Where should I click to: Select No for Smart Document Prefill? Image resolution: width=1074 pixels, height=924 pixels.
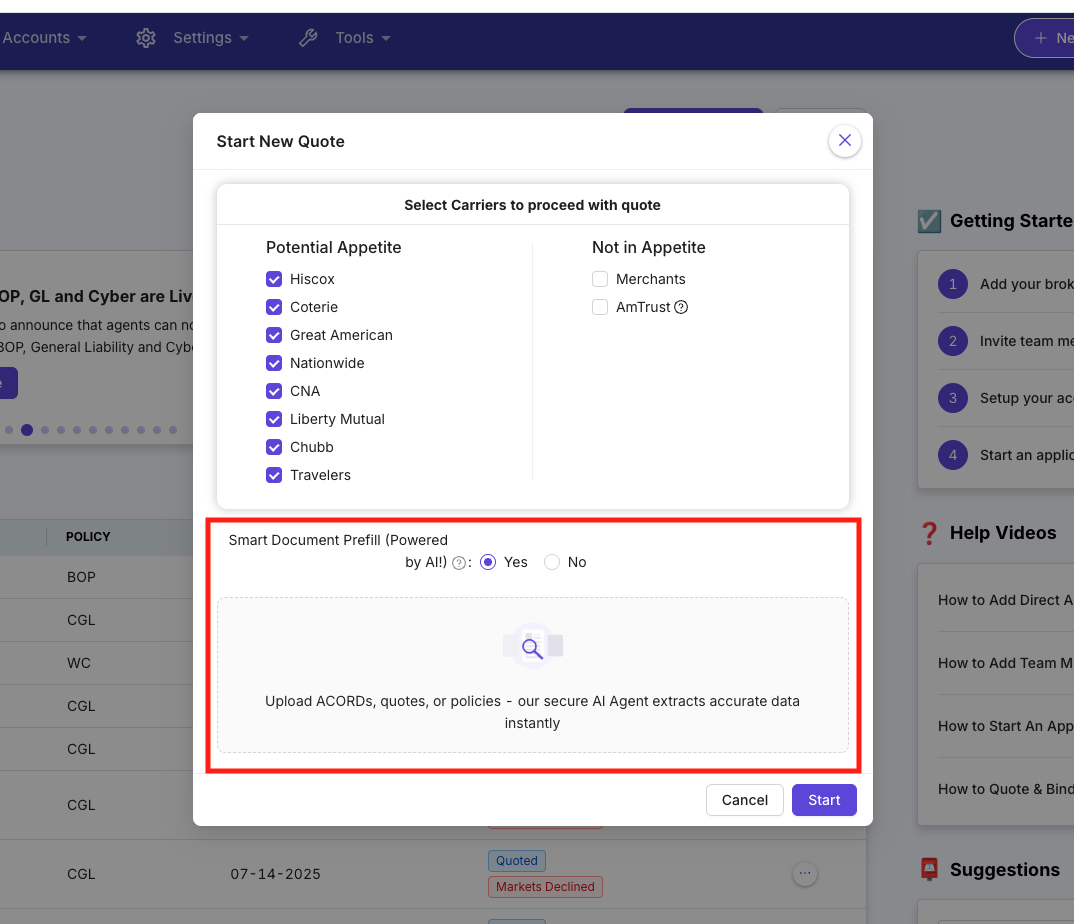[x=551, y=562]
